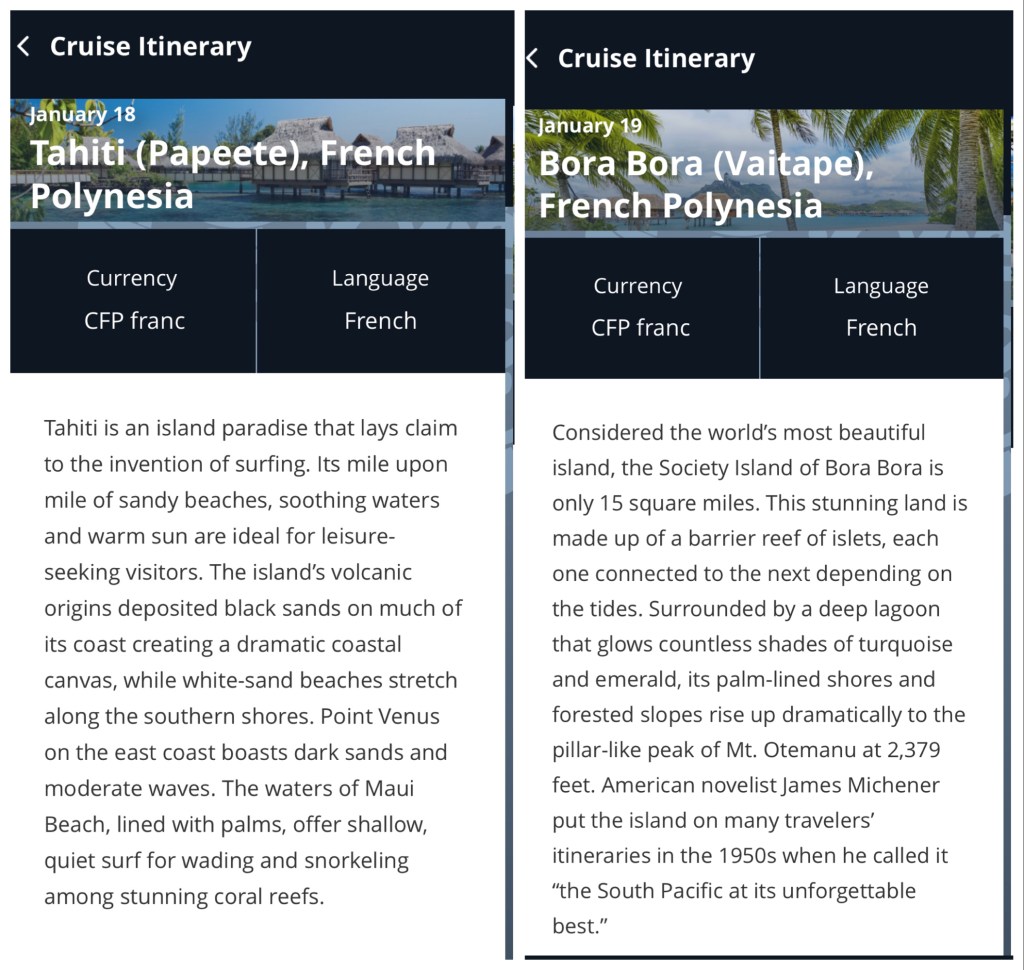Tap the CFP franc value under Tahiti
This screenshot has width=1024, height=970.
coord(134,321)
